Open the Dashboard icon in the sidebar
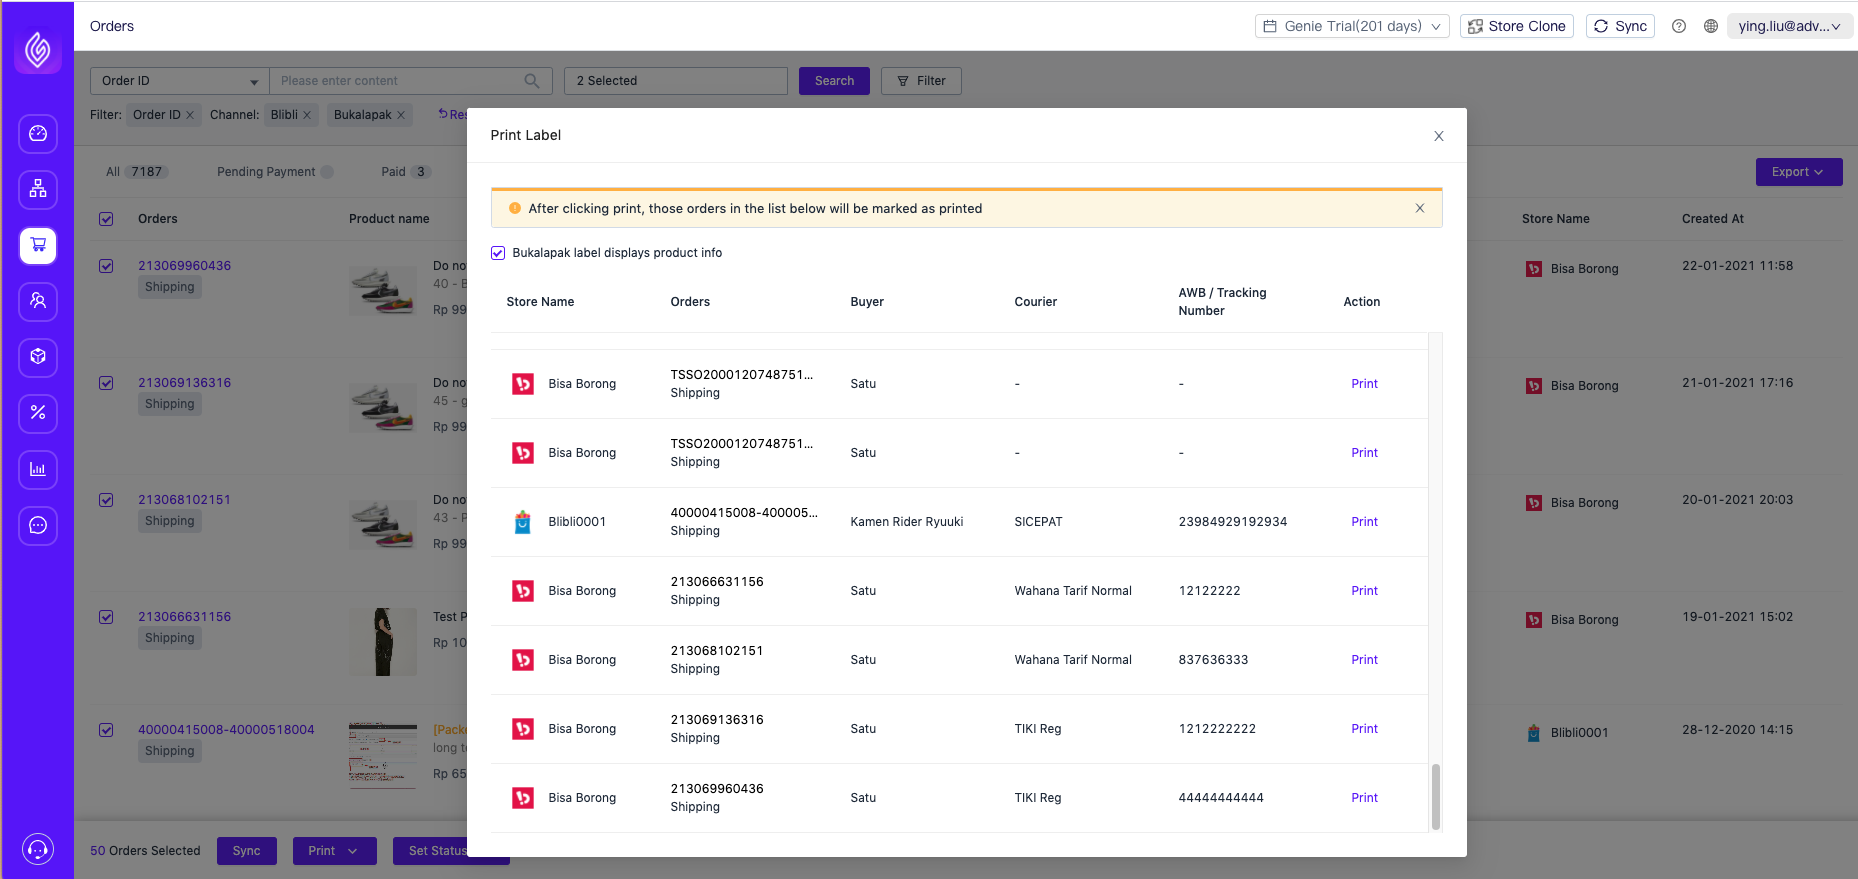The width and height of the screenshot is (1858, 879). pos(38,134)
